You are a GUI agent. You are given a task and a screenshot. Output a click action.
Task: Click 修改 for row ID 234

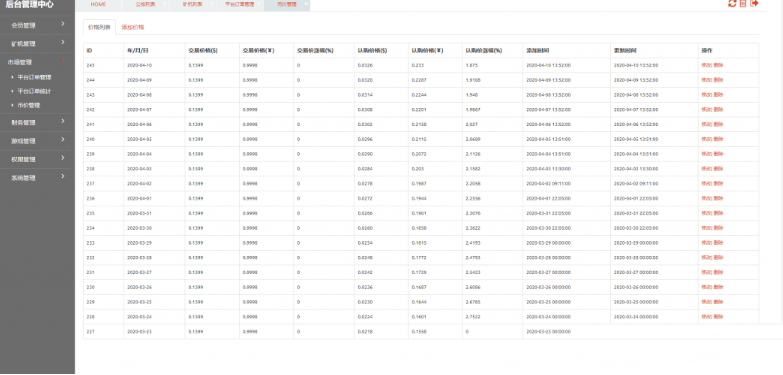pyautogui.click(x=706, y=228)
